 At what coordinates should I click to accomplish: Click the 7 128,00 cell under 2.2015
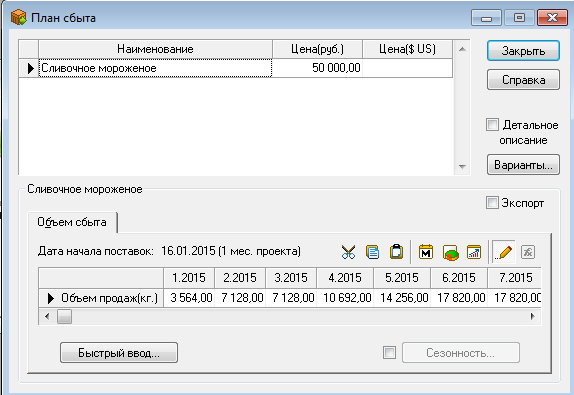pyautogui.click(x=240, y=298)
